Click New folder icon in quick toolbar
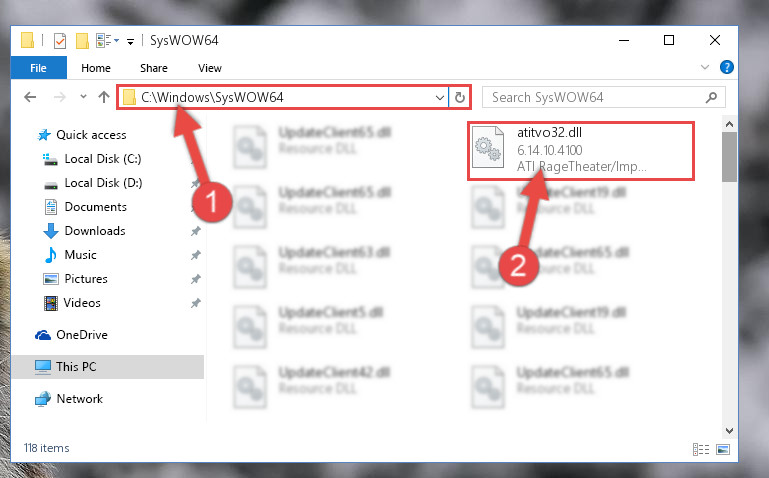The height and width of the screenshot is (478, 769). (82, 41)
